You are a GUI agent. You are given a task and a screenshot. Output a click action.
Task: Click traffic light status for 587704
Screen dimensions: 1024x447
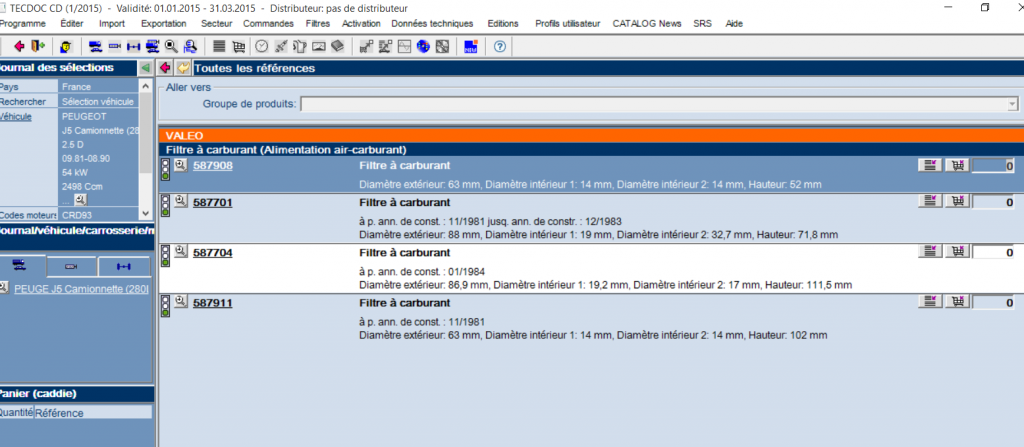click(166, 255)
